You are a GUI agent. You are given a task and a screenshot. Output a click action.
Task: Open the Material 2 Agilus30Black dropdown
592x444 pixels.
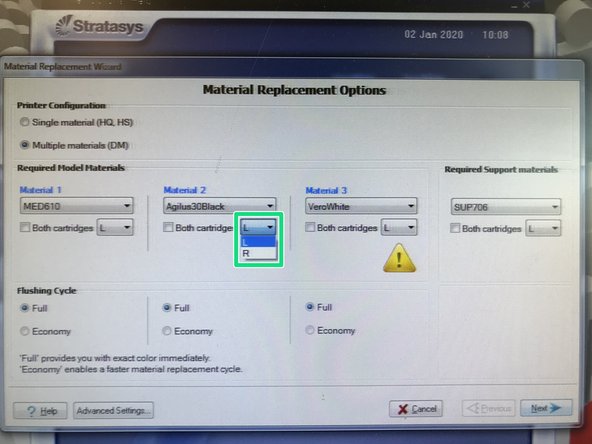click(x=220, y=206)
